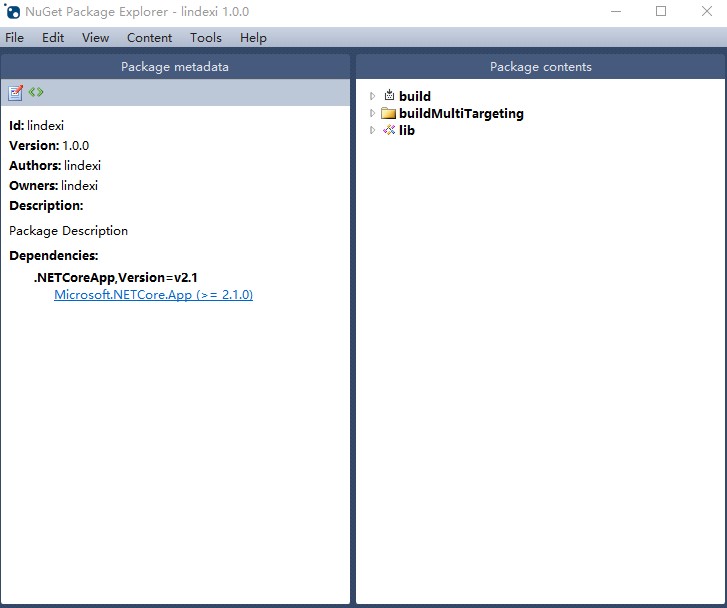Select the build folder icon

389,95
